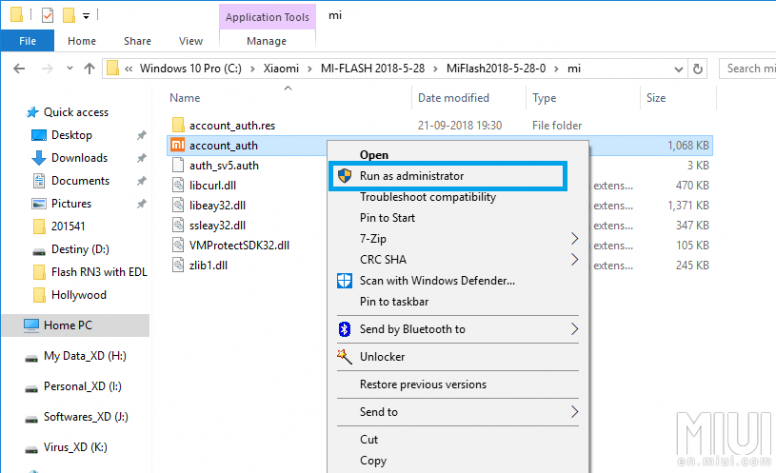Expand the Send to submenu
This screenshot has width=776, height=473.
coord(575,412)
